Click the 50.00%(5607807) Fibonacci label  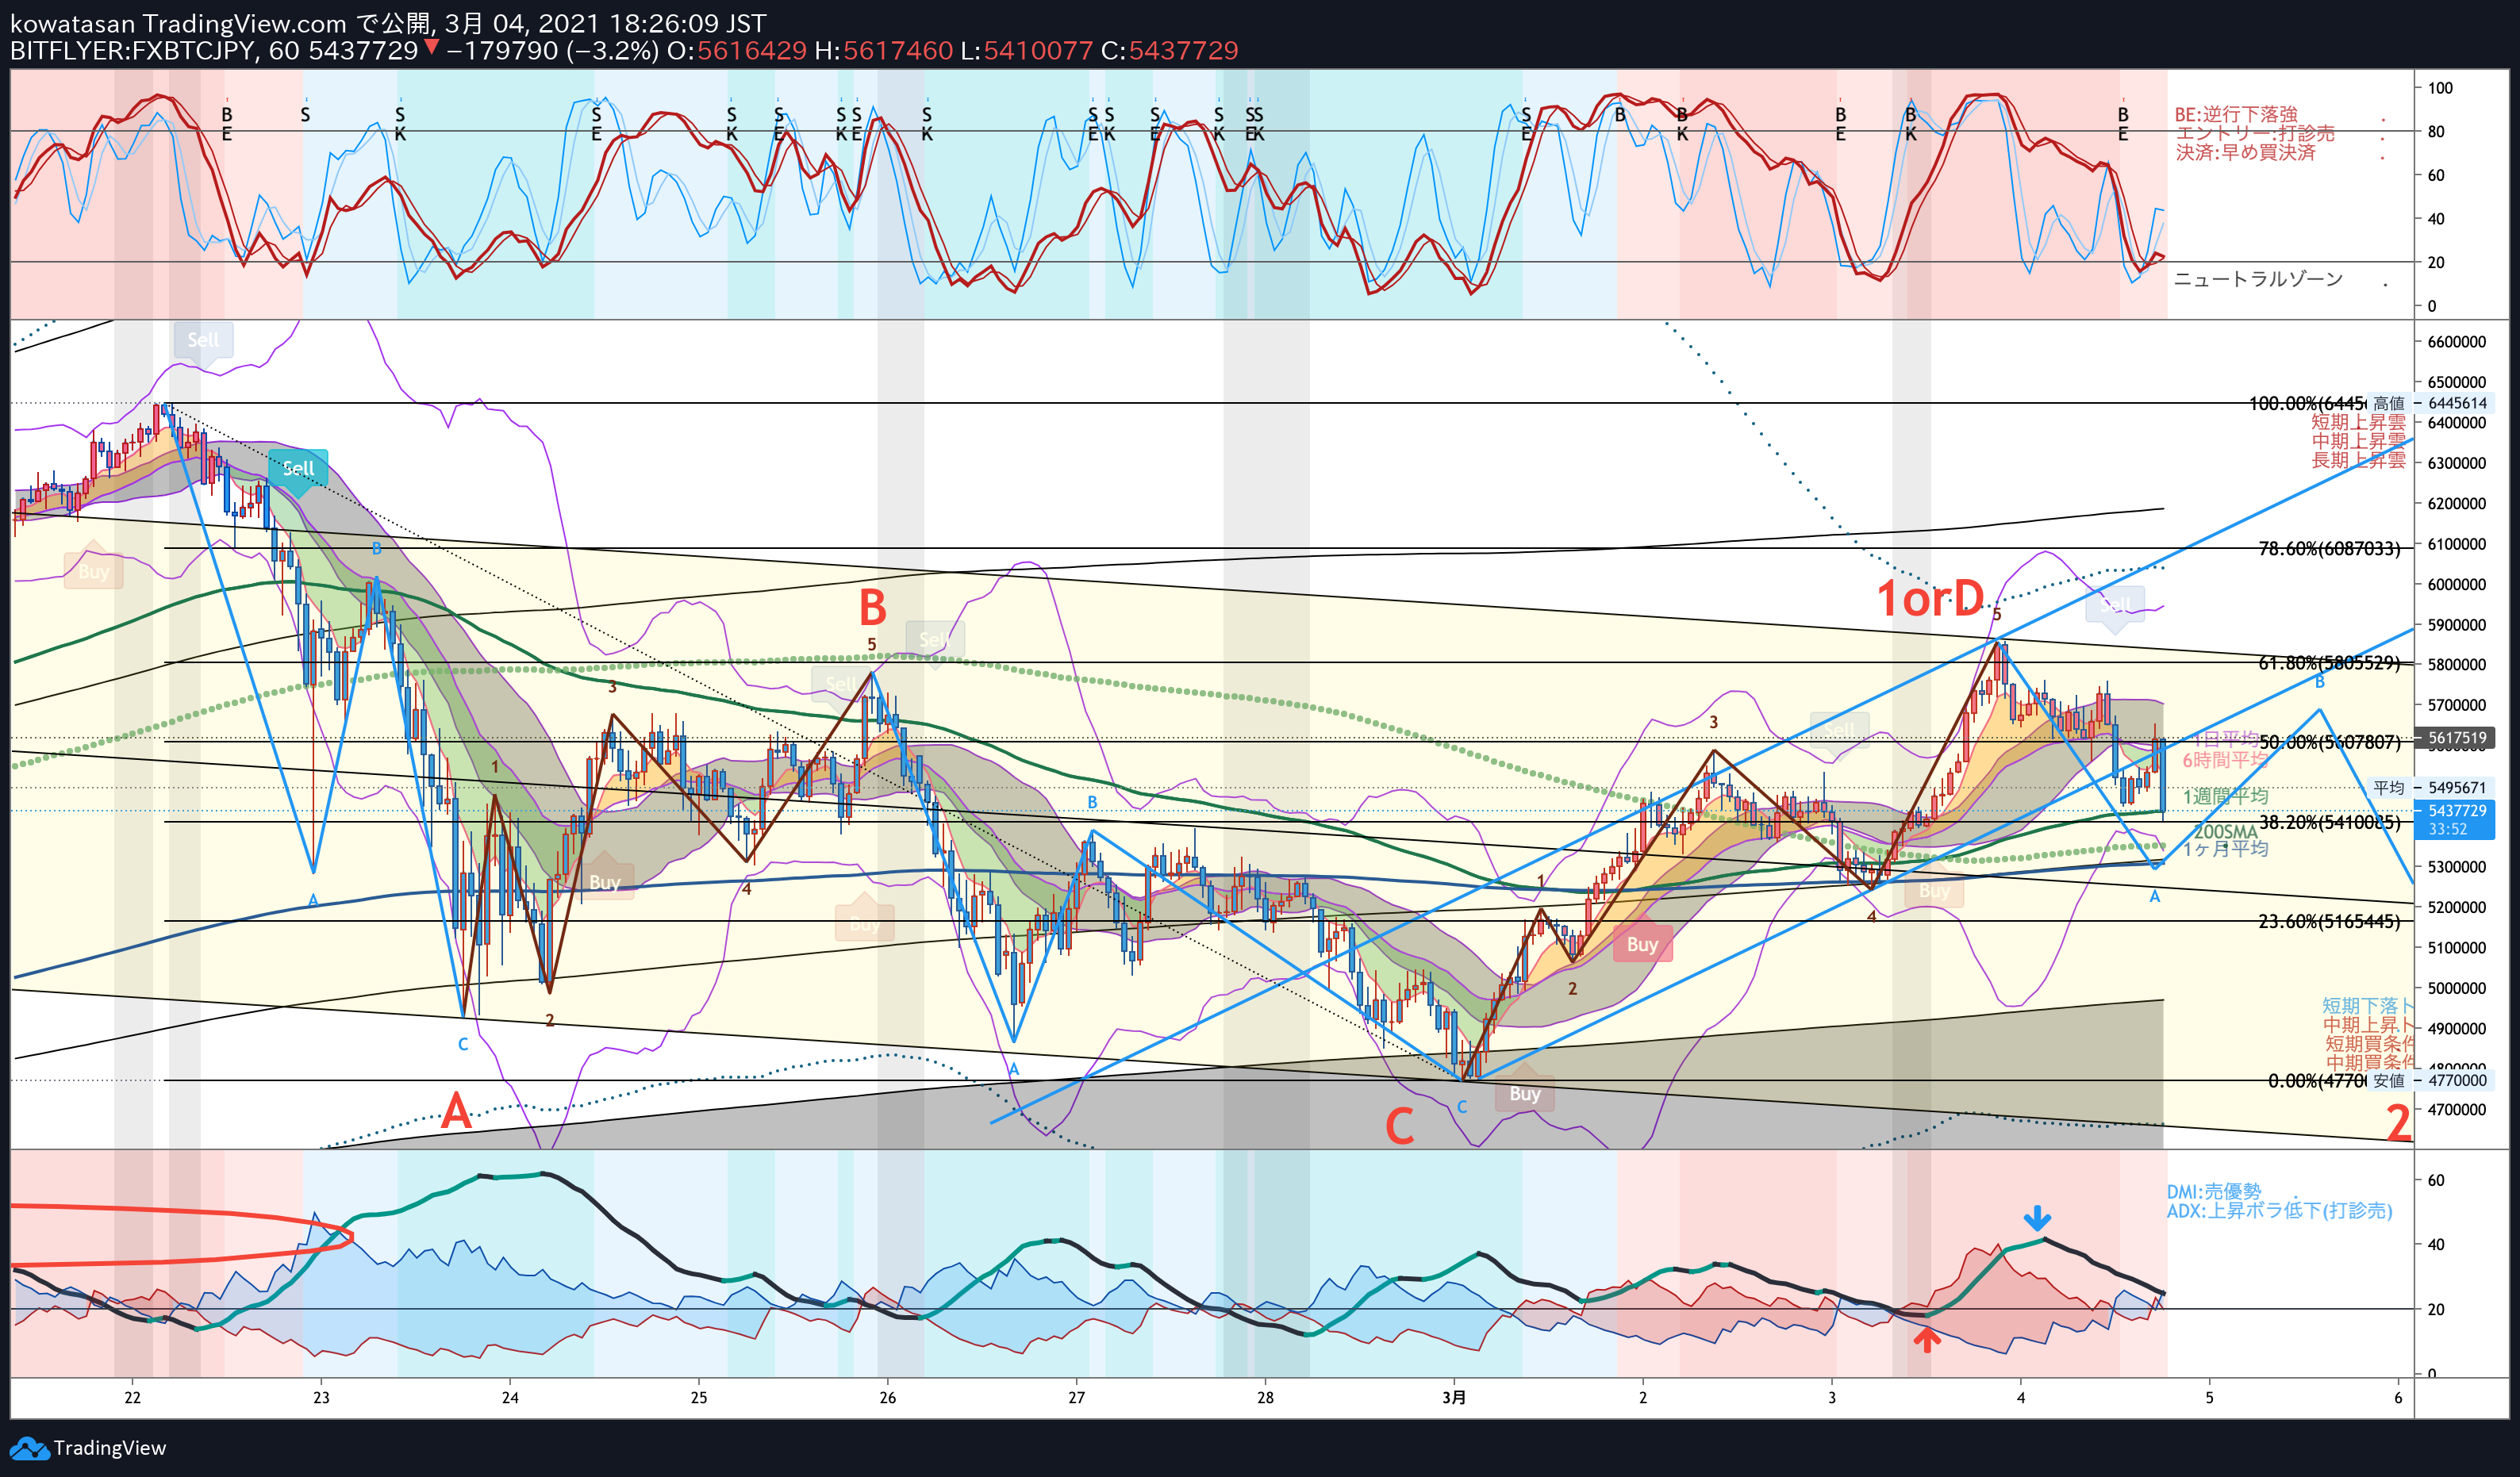(x=2329, y=742)
